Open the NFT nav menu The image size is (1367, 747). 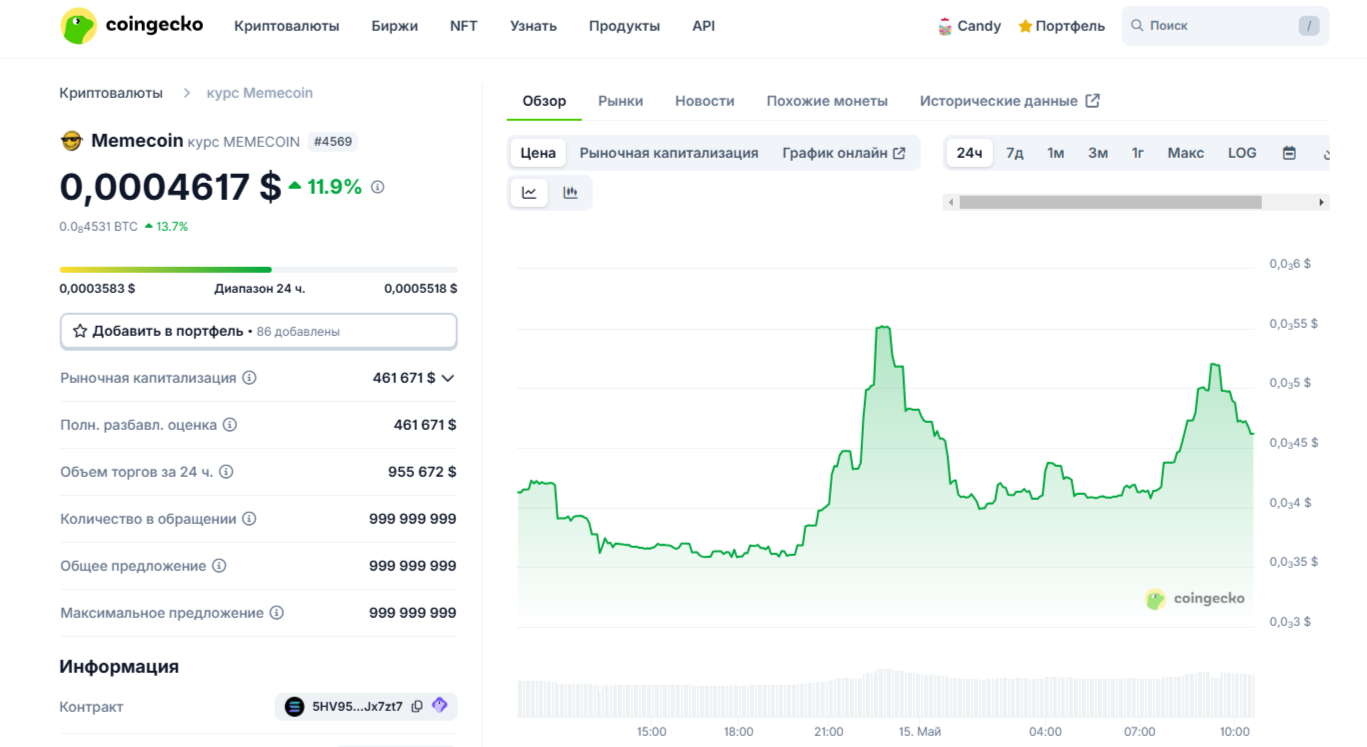tap(464, 26)
